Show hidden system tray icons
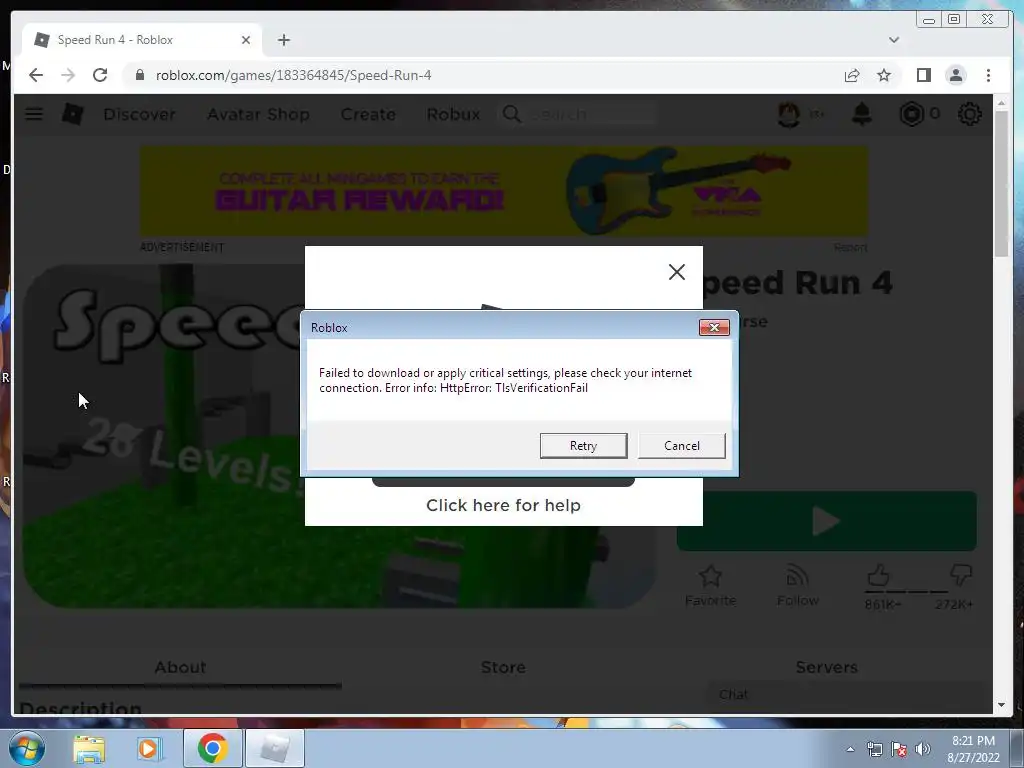Viewport: 1024px width, 768px height. (850, 749)
